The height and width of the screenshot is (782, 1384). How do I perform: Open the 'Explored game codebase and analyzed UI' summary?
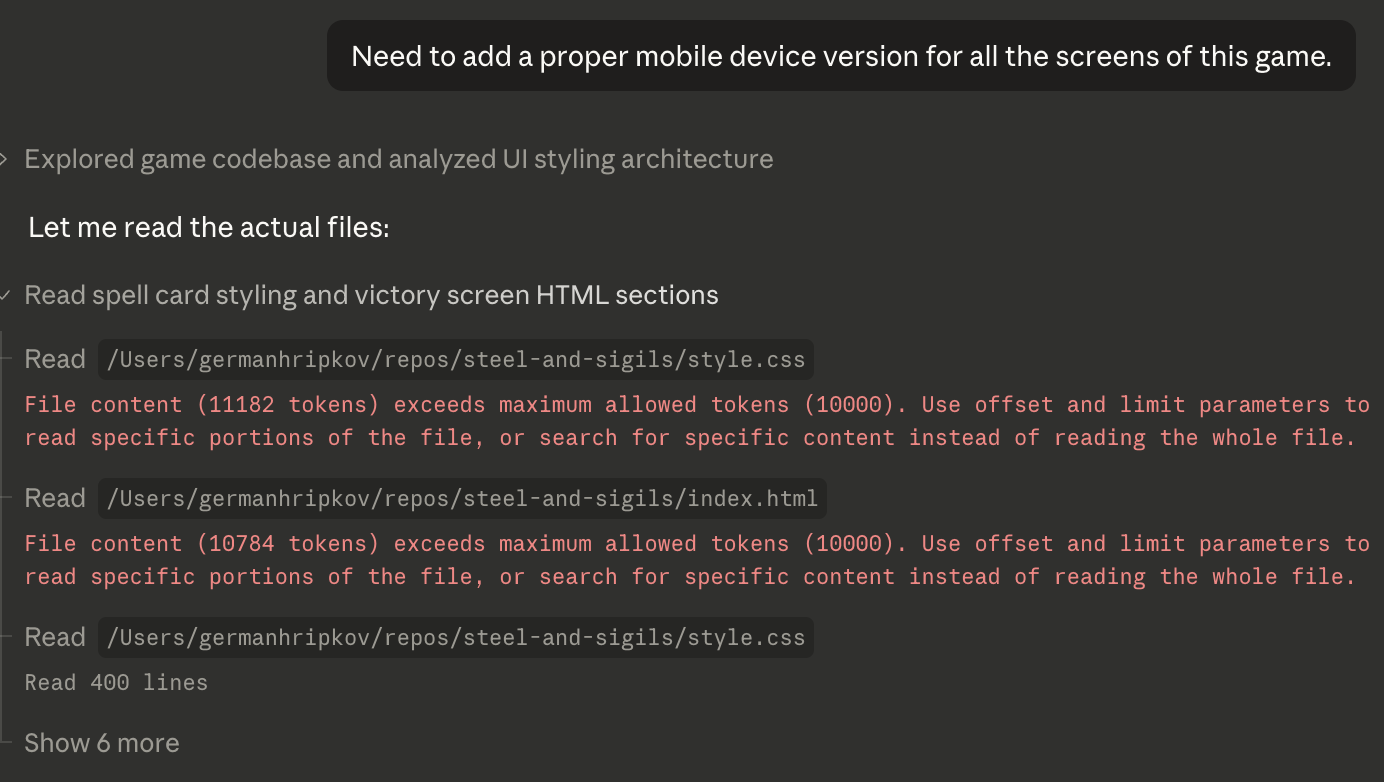click(398, 159)
